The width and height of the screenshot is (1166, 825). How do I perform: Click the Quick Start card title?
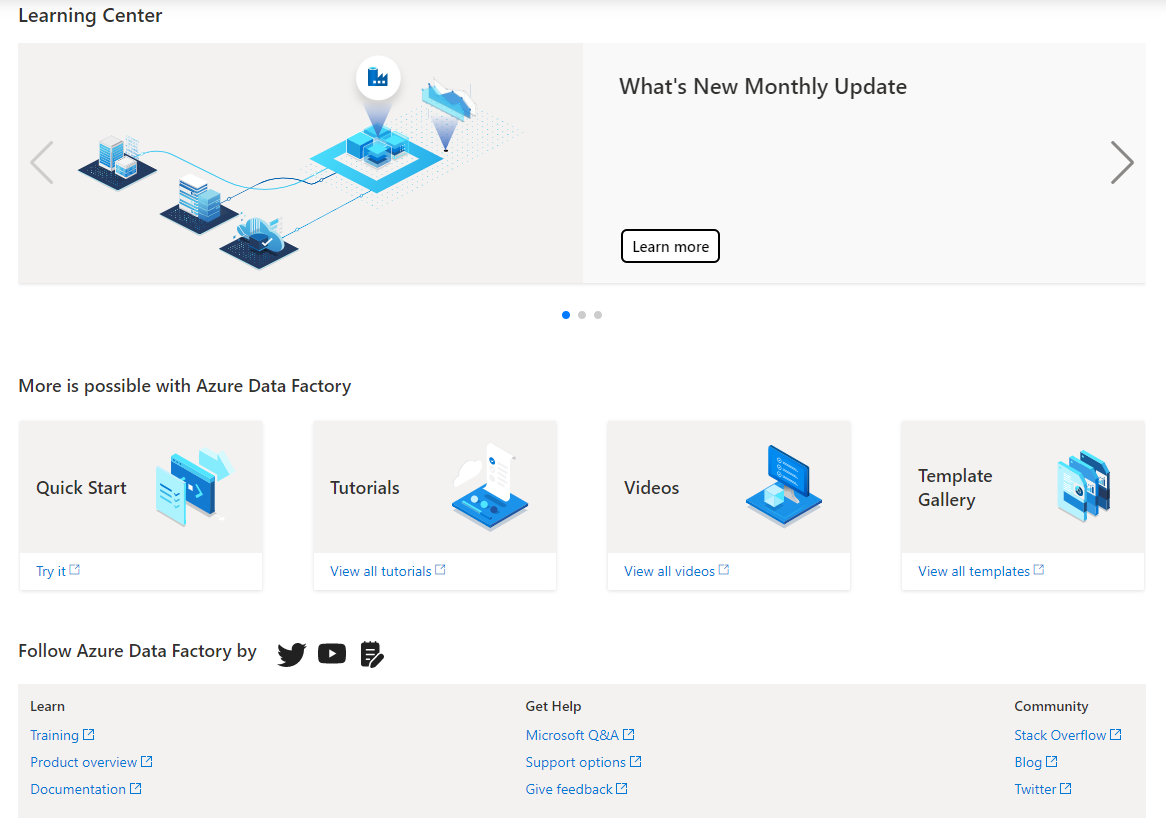(81, 488)
